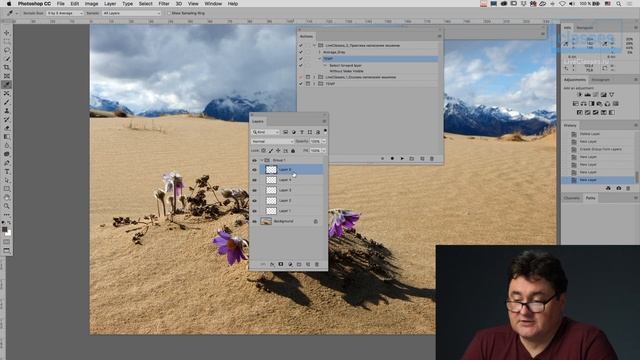This screenshot has width=640, height=360.
Task: Click the type layer filter icon
Action: click(302, 132)
